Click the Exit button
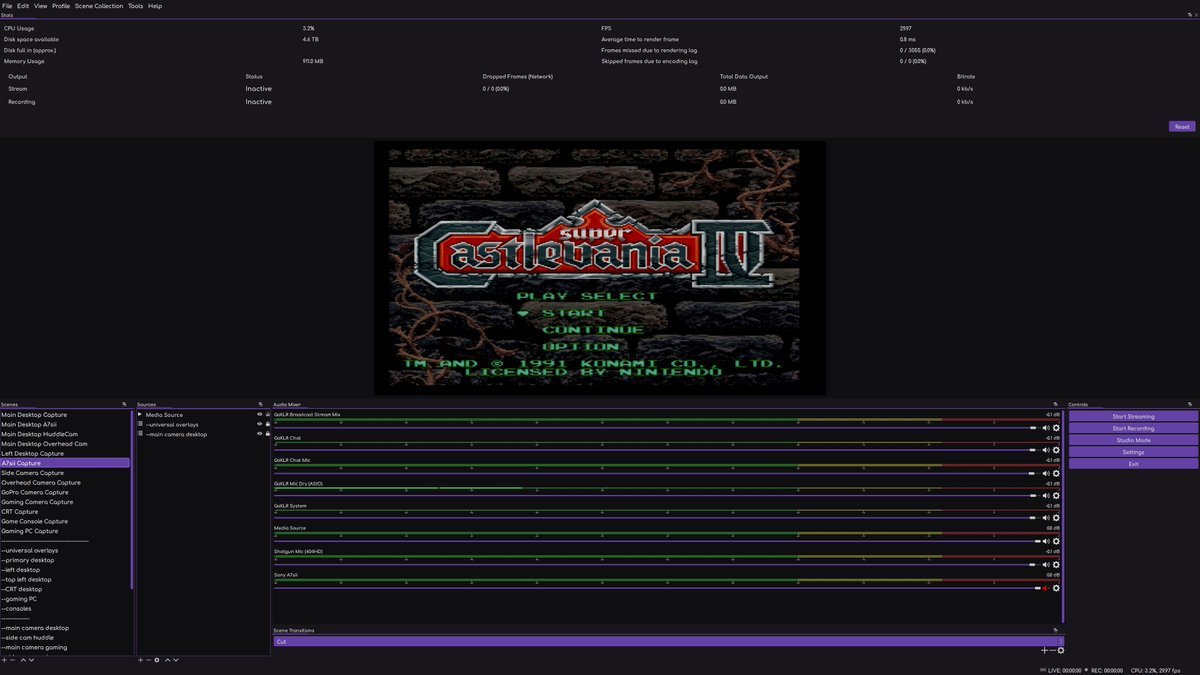This screenshot has width=1200, height=675. 1133,464
